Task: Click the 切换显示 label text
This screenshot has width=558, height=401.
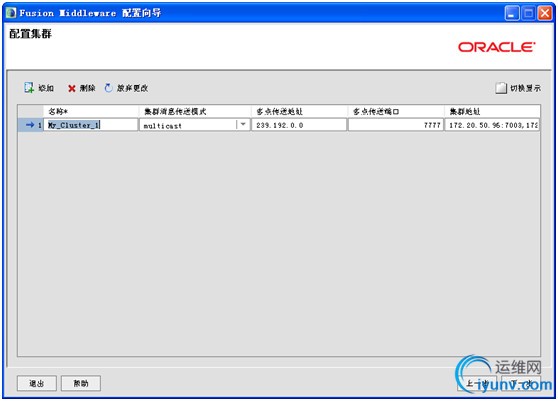Action: click(525, 88)
